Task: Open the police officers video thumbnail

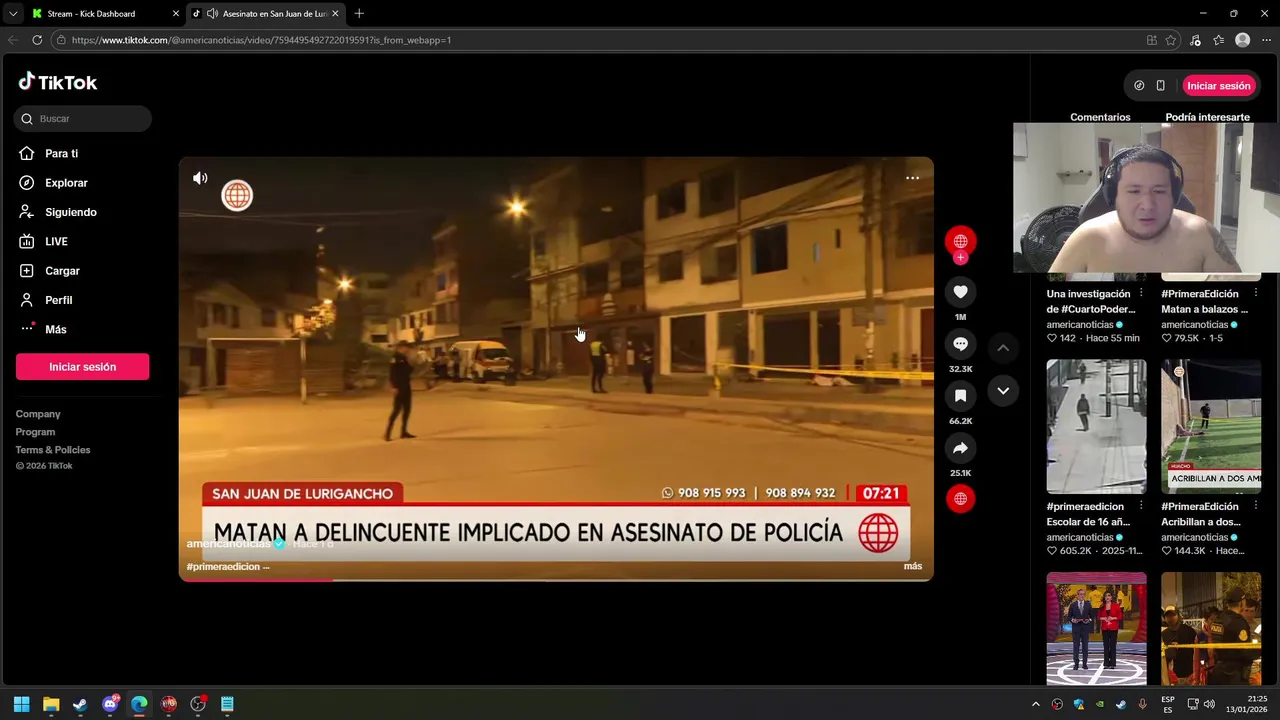Action: (1211, 629)
